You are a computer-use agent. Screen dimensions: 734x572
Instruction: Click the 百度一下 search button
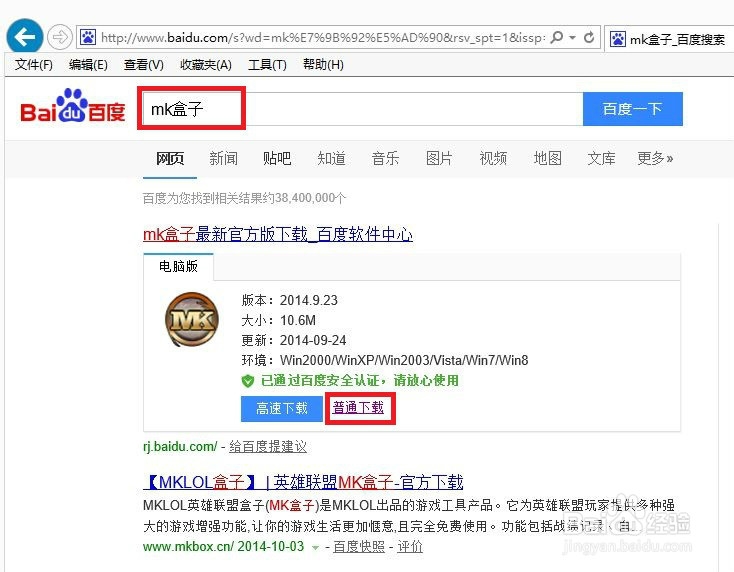pos(633,109)
